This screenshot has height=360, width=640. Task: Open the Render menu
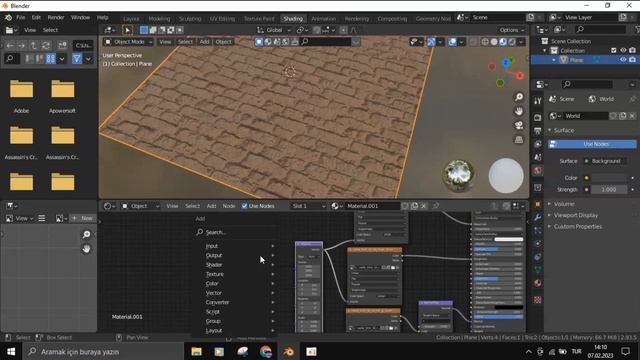[56, 18]
